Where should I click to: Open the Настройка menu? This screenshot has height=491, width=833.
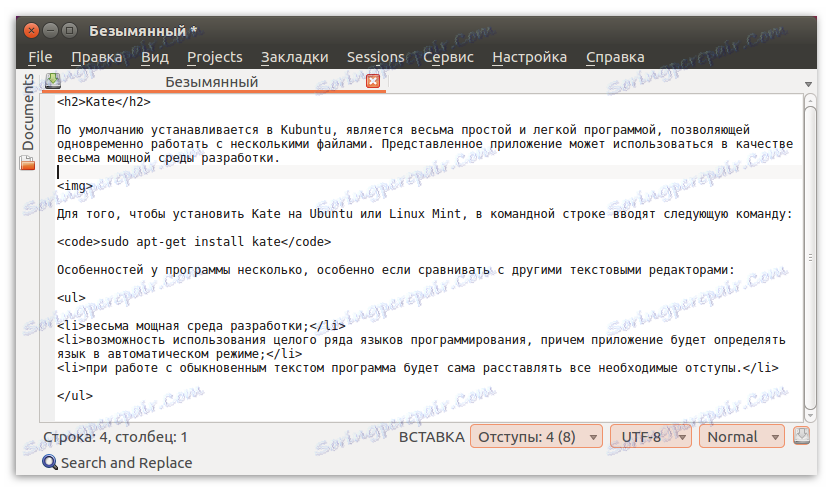(530, 57)
